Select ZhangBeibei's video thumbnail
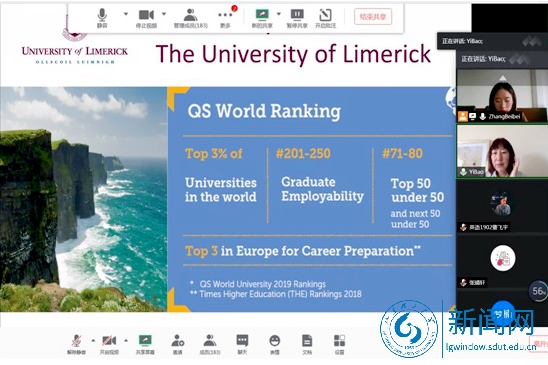 [x=502, y=95]
